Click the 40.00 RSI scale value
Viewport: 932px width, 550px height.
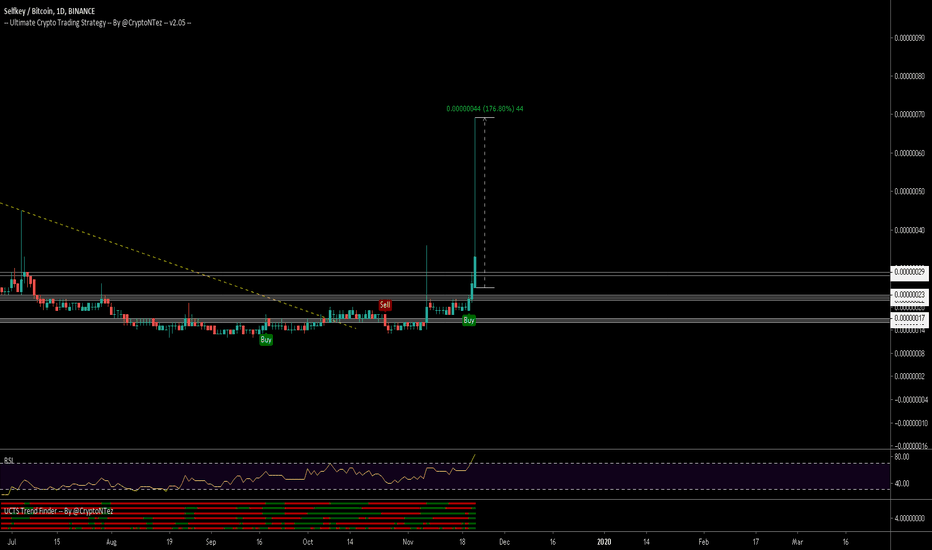pos(902,483)
